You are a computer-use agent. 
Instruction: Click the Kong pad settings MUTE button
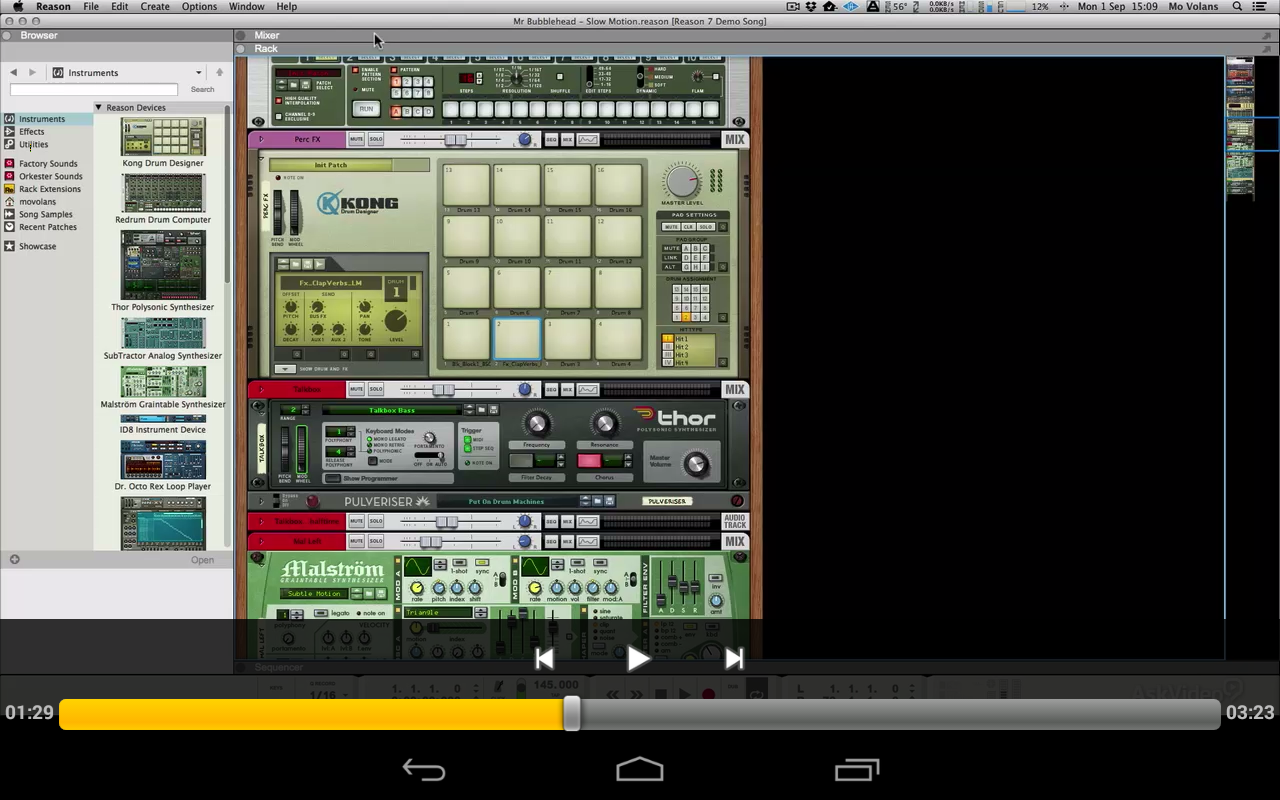click(671, 227)
